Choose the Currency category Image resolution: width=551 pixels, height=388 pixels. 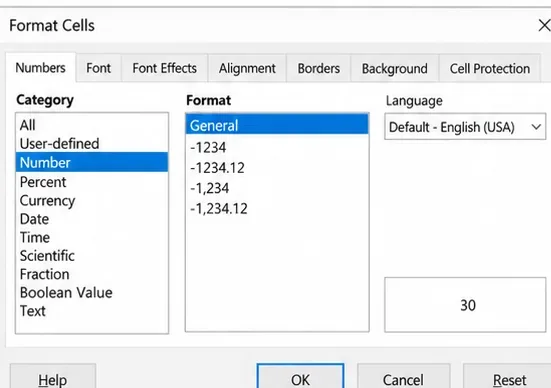click(x=92, y=200)
